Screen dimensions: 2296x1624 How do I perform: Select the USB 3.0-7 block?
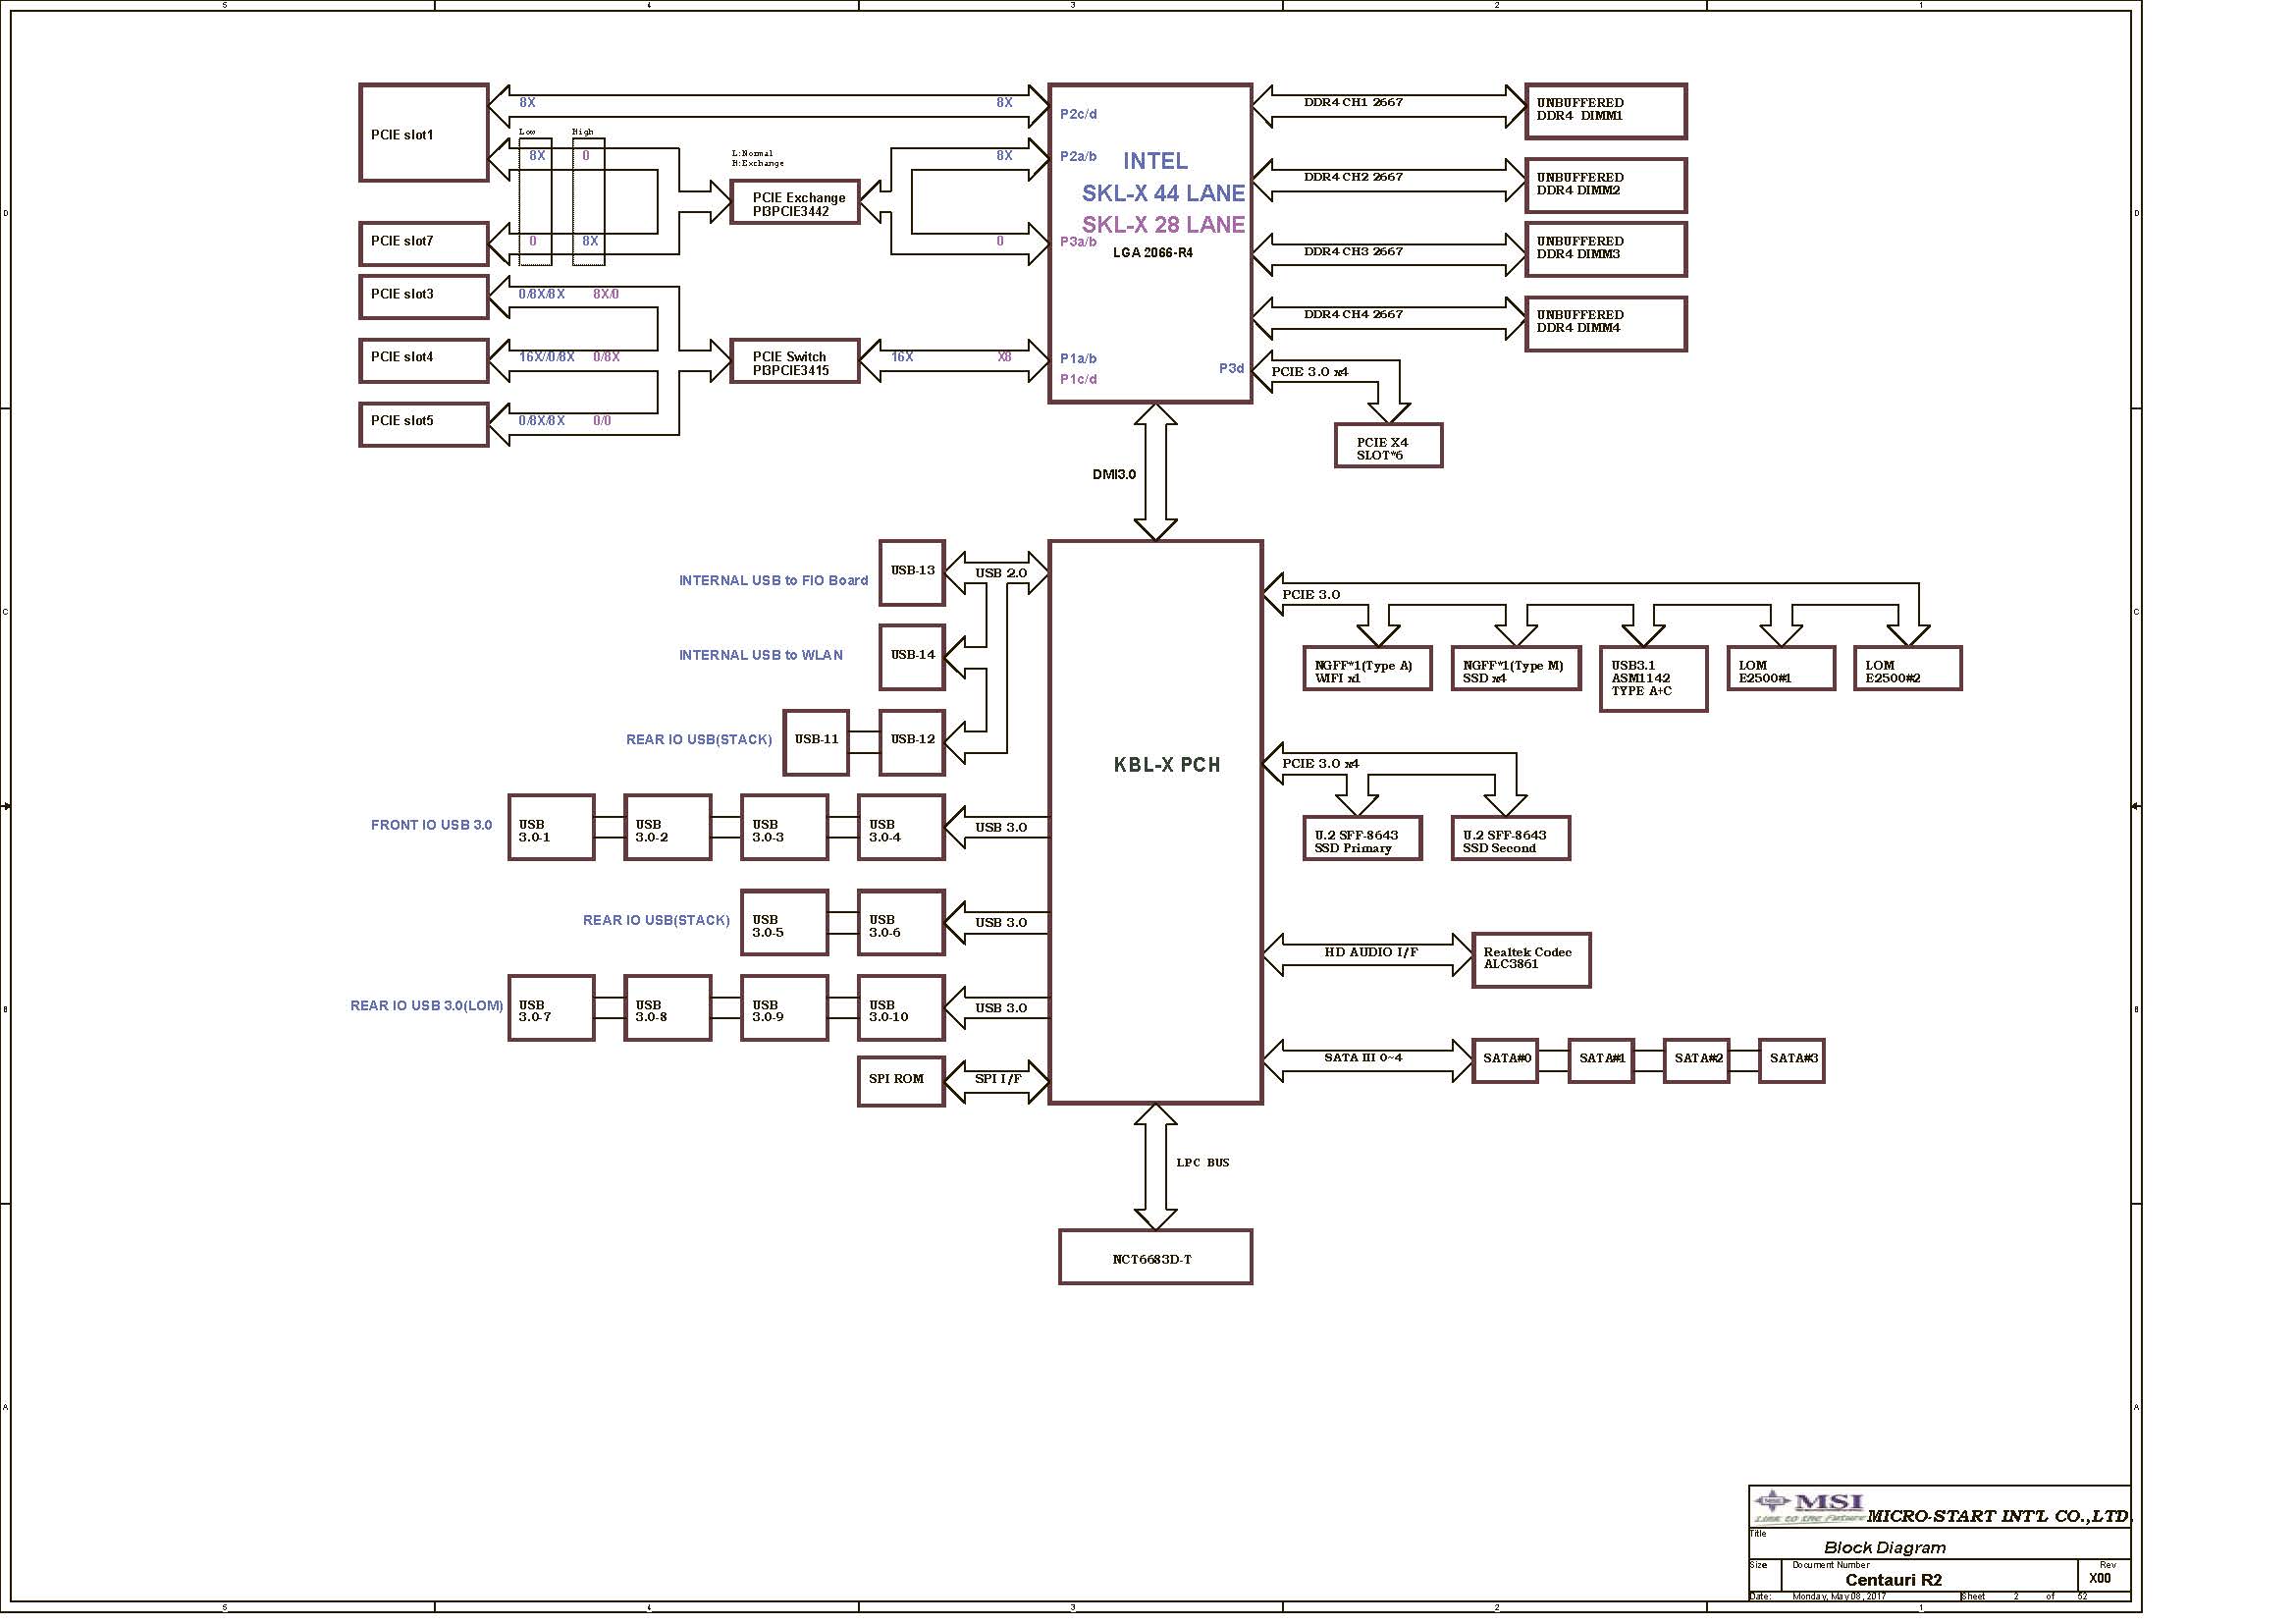tap(551, 1008)
